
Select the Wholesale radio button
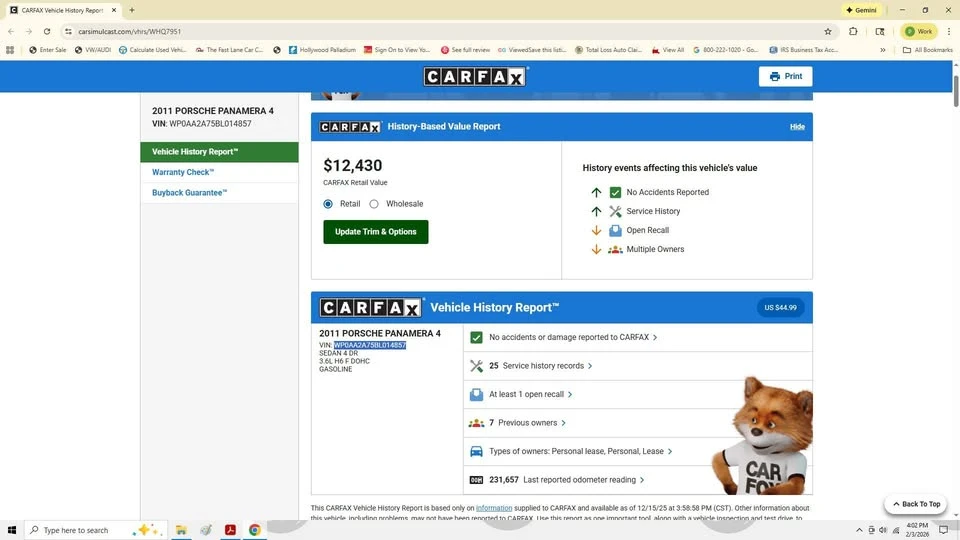(x=374, y=204)
